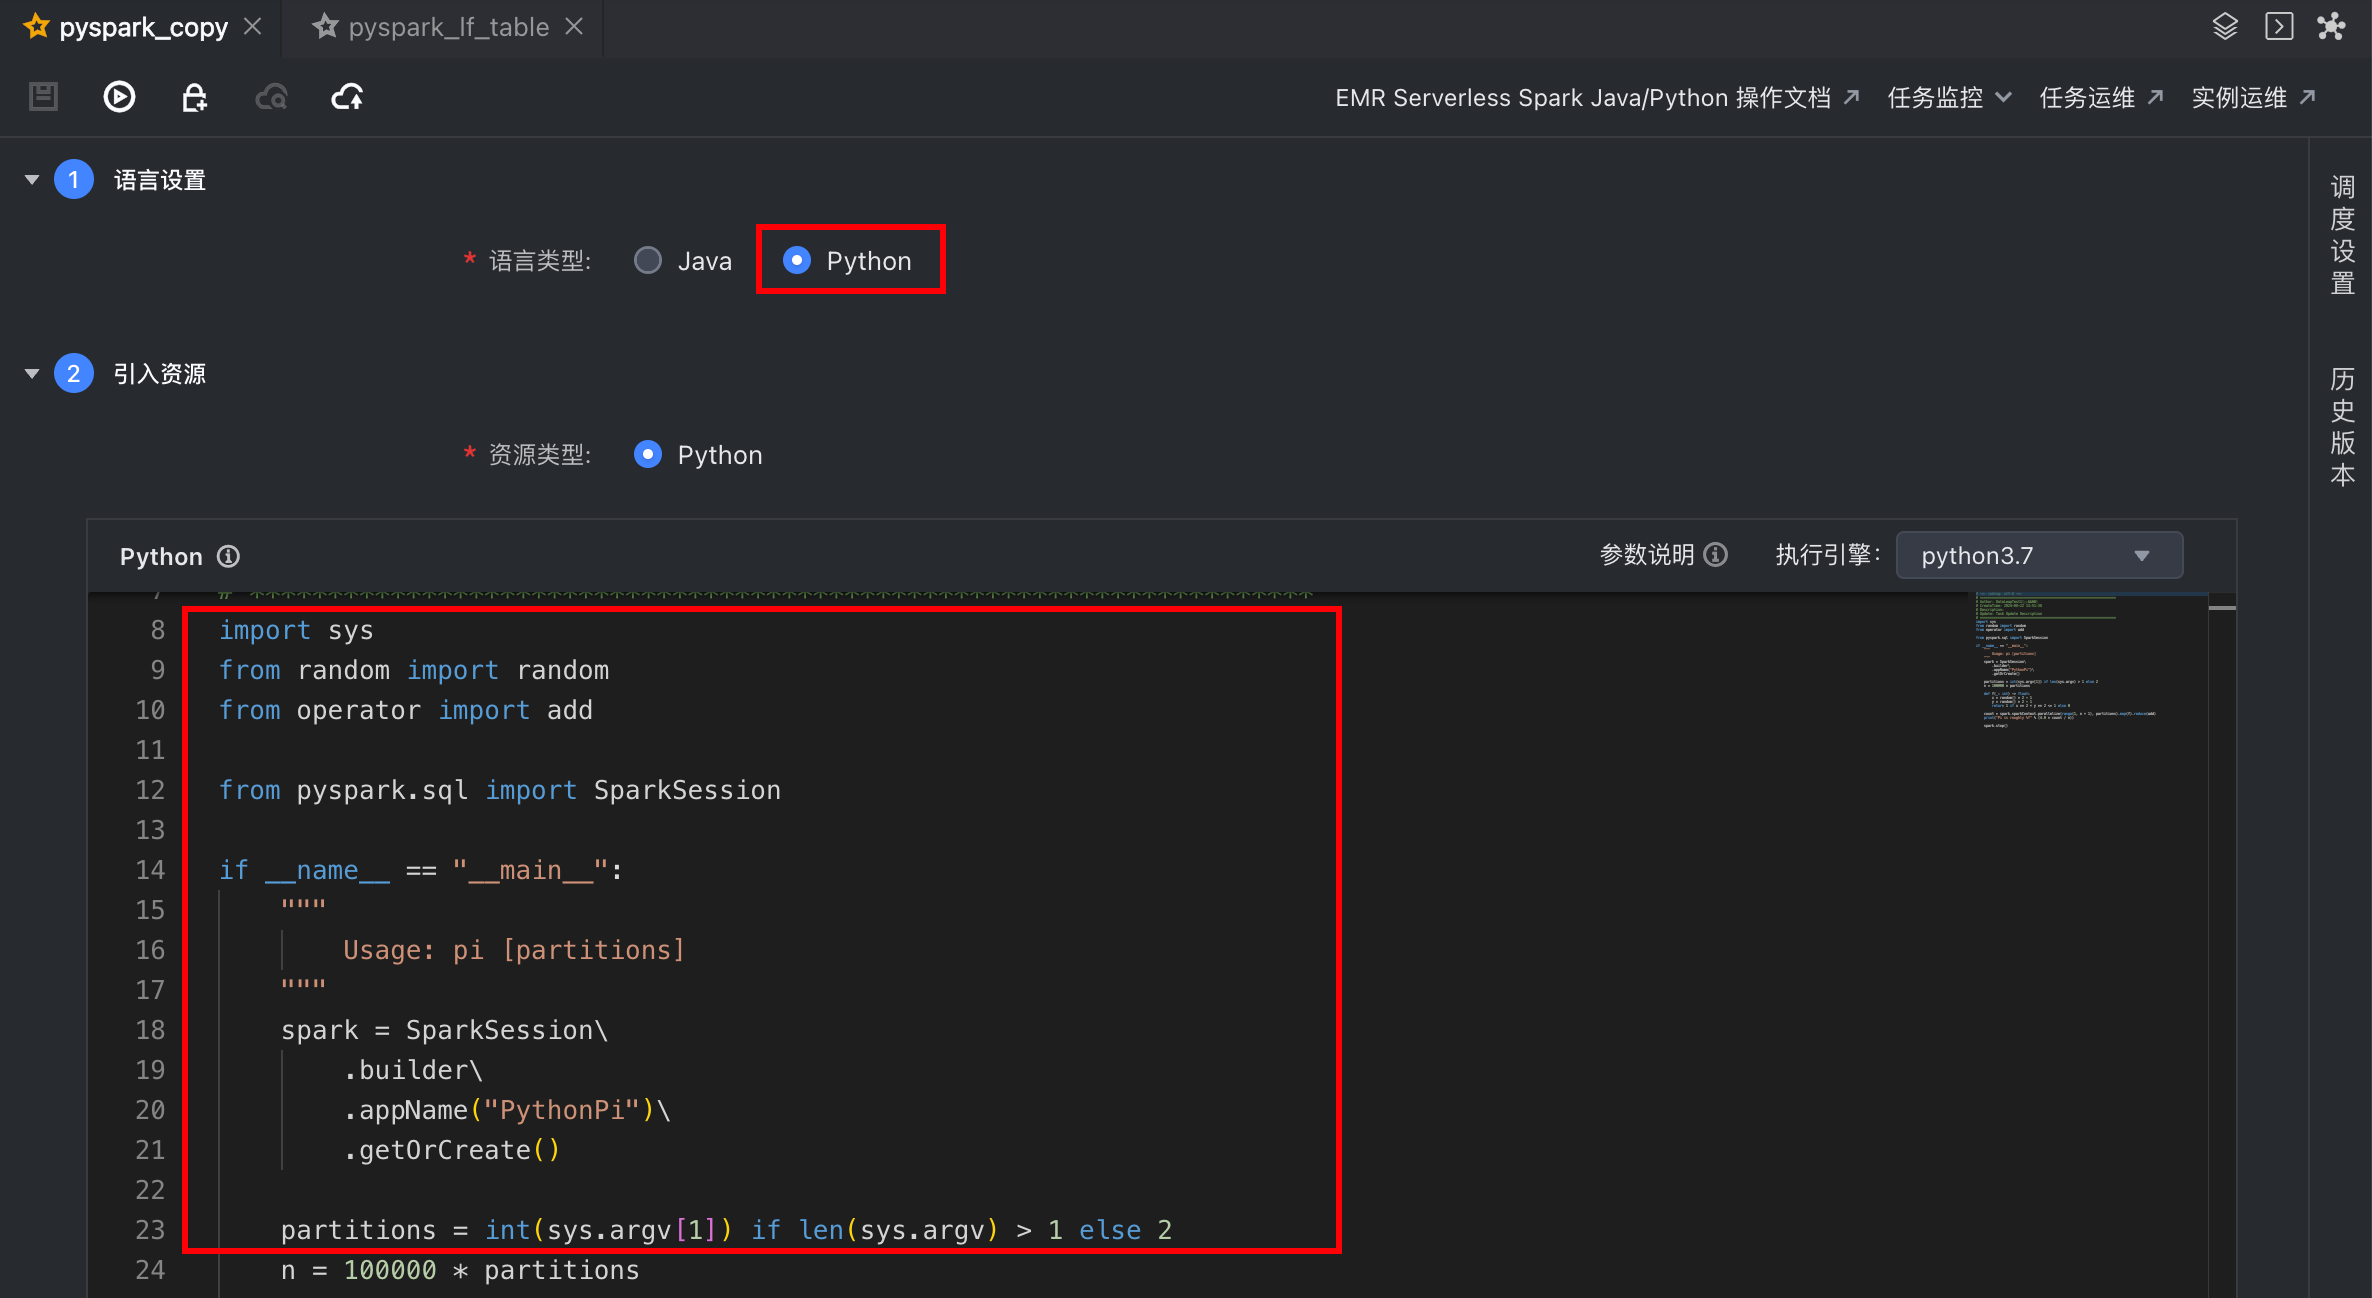Screen dimensions: 2372x1298
Task: Expand the 任务监控 dropdown menu
Action: (1949, 98)
